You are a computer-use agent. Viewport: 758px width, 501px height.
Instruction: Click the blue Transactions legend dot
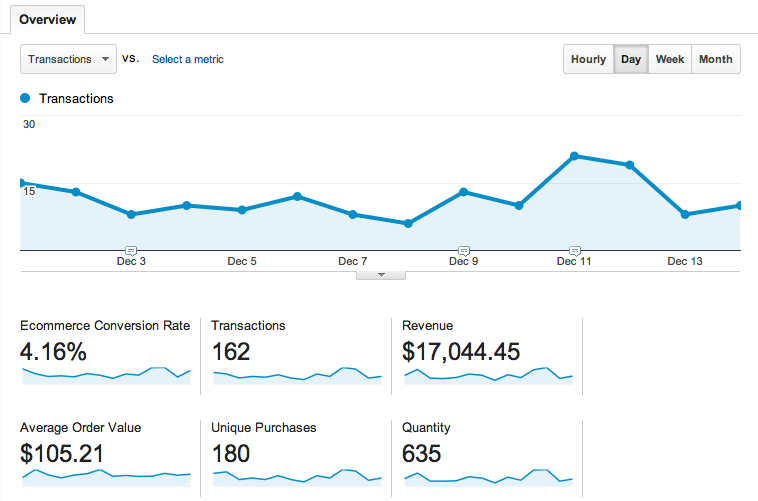pyautogui.click(x=26, y=99)
